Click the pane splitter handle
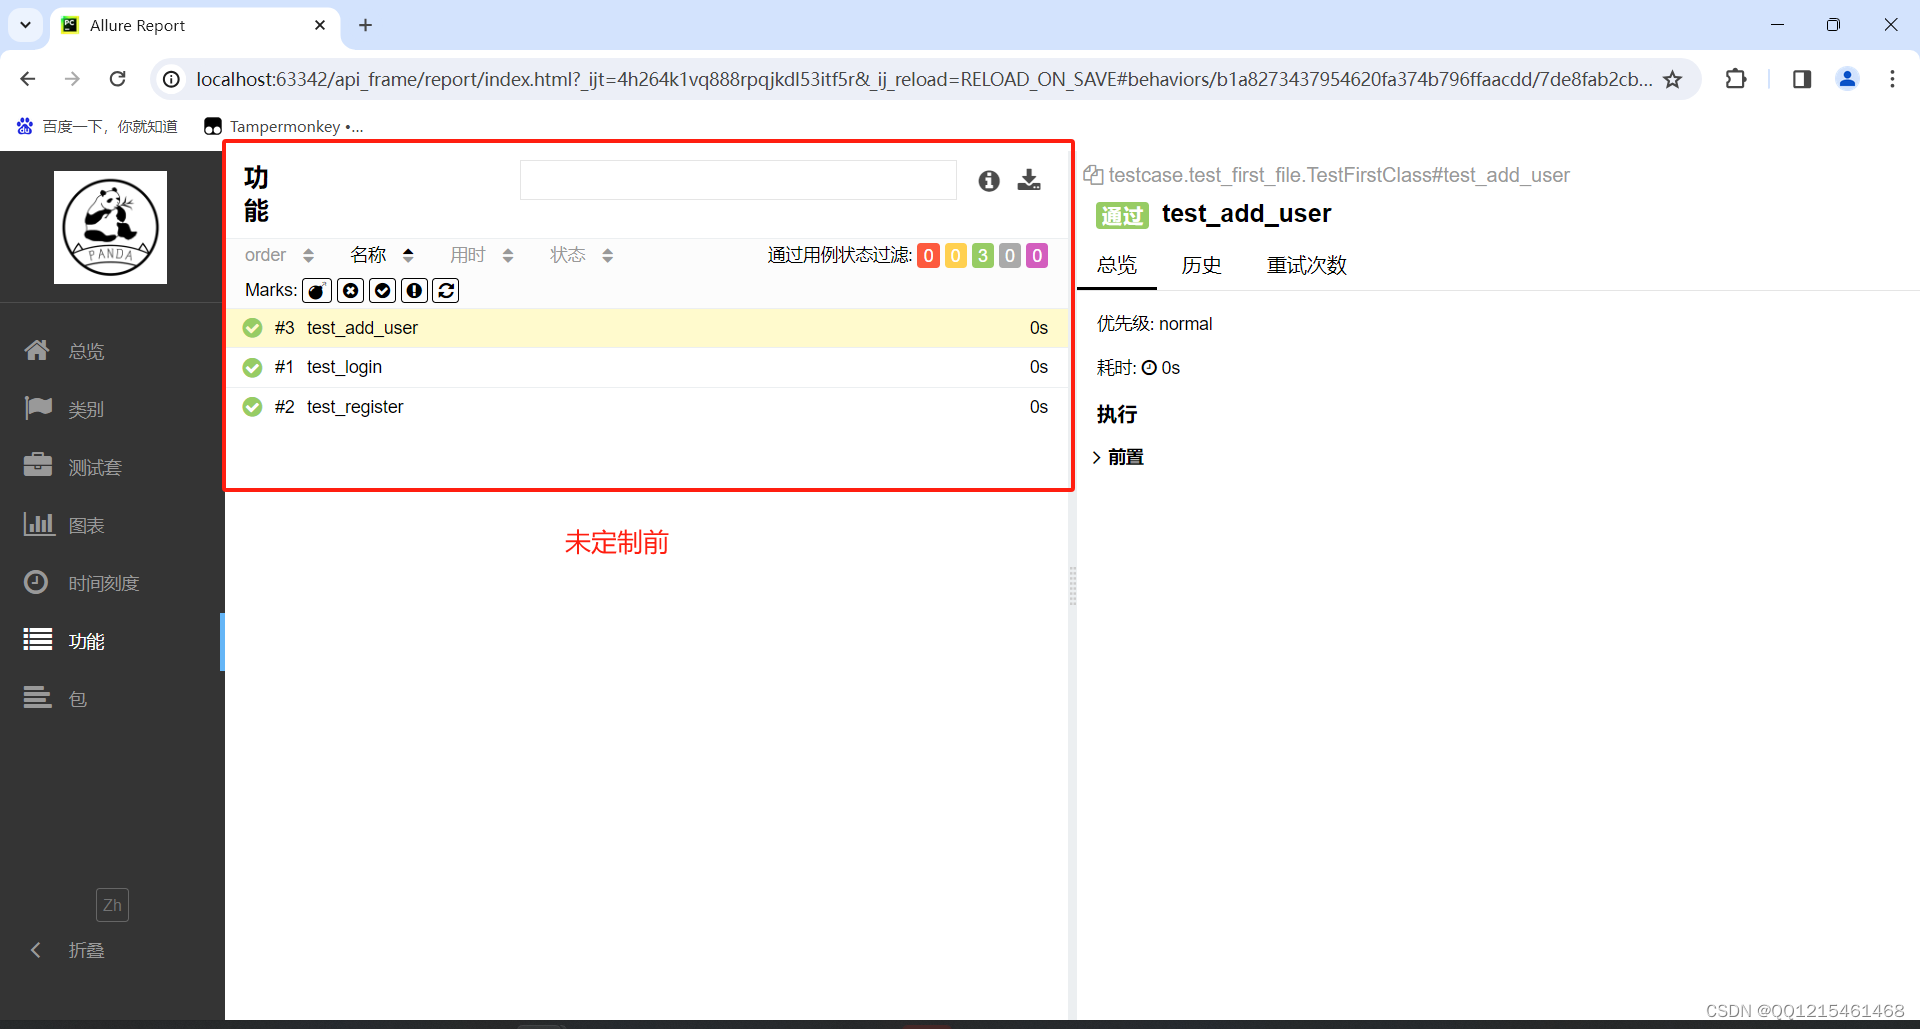This screenshot has height=1029, width=1920. [1073, 586]
